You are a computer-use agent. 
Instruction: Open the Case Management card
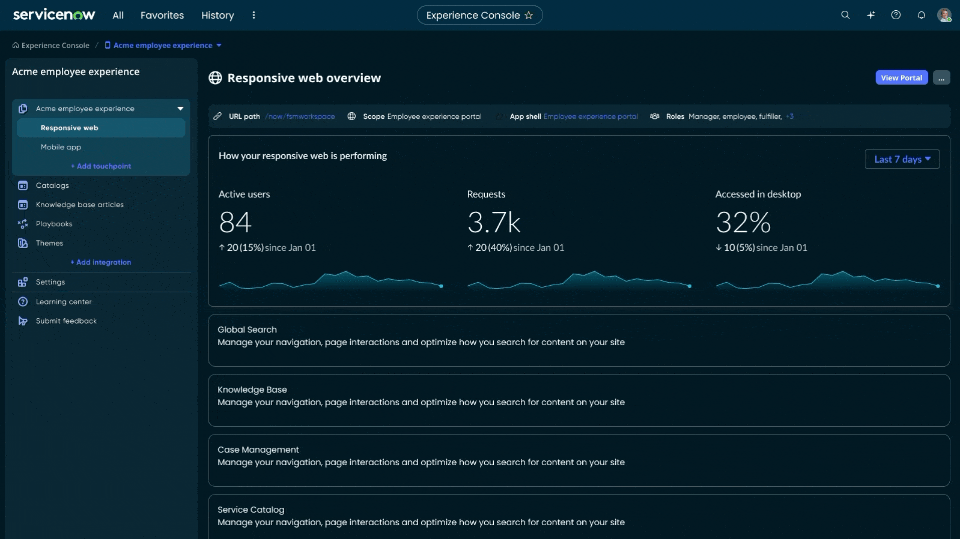[x=579, y=461]
